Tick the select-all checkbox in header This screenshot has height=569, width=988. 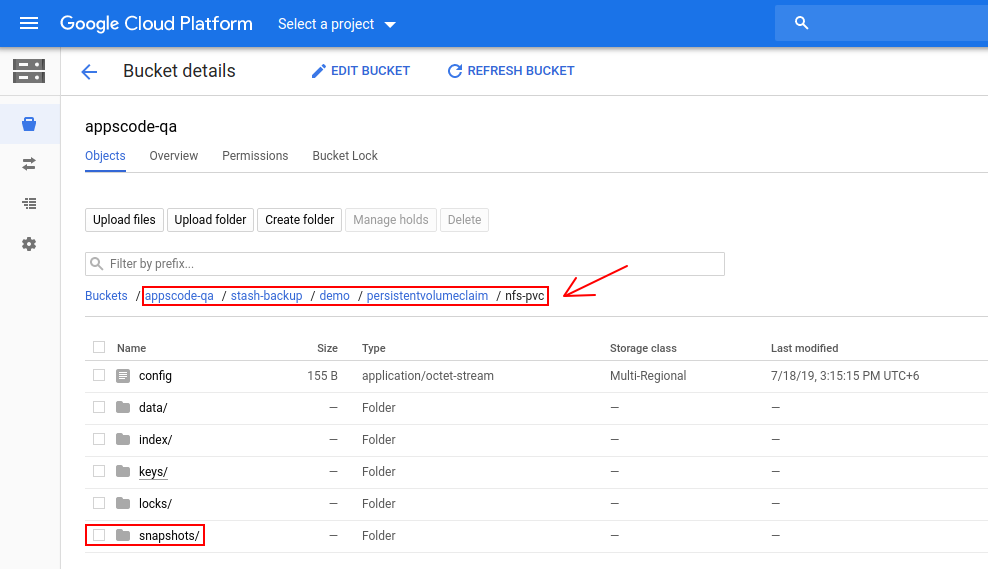pyautogui.click(x=99, y=347)
